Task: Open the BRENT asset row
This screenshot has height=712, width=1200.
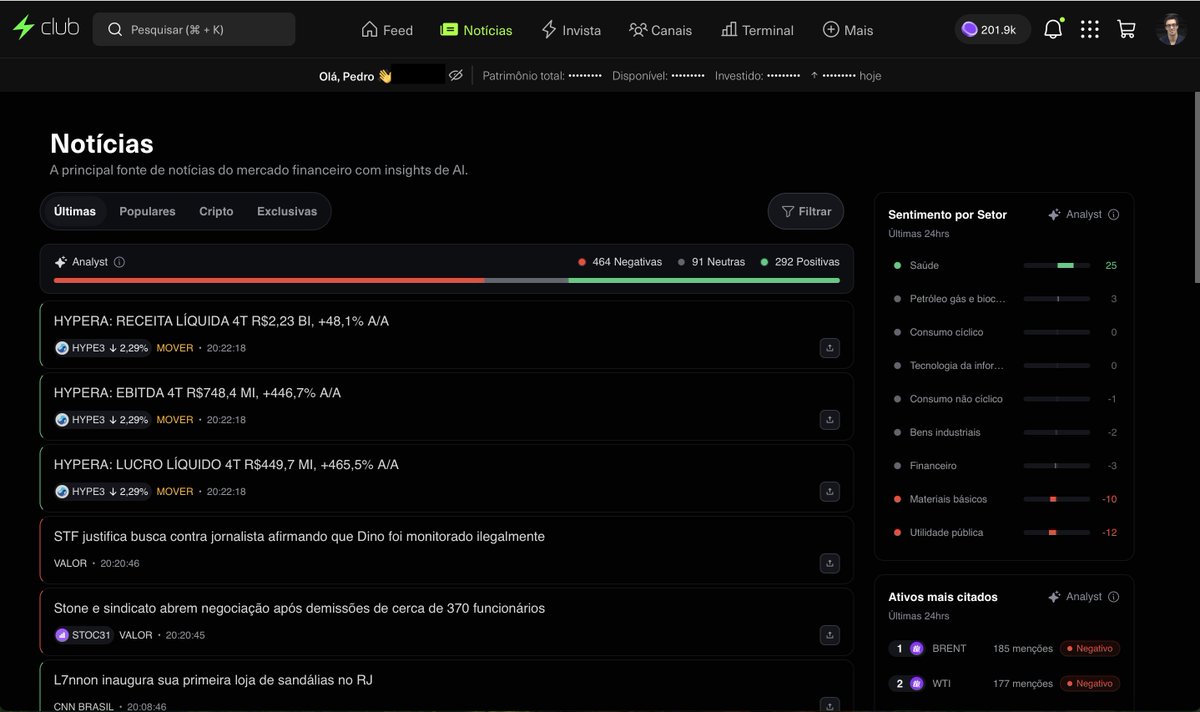Action: click(1005, 648)
